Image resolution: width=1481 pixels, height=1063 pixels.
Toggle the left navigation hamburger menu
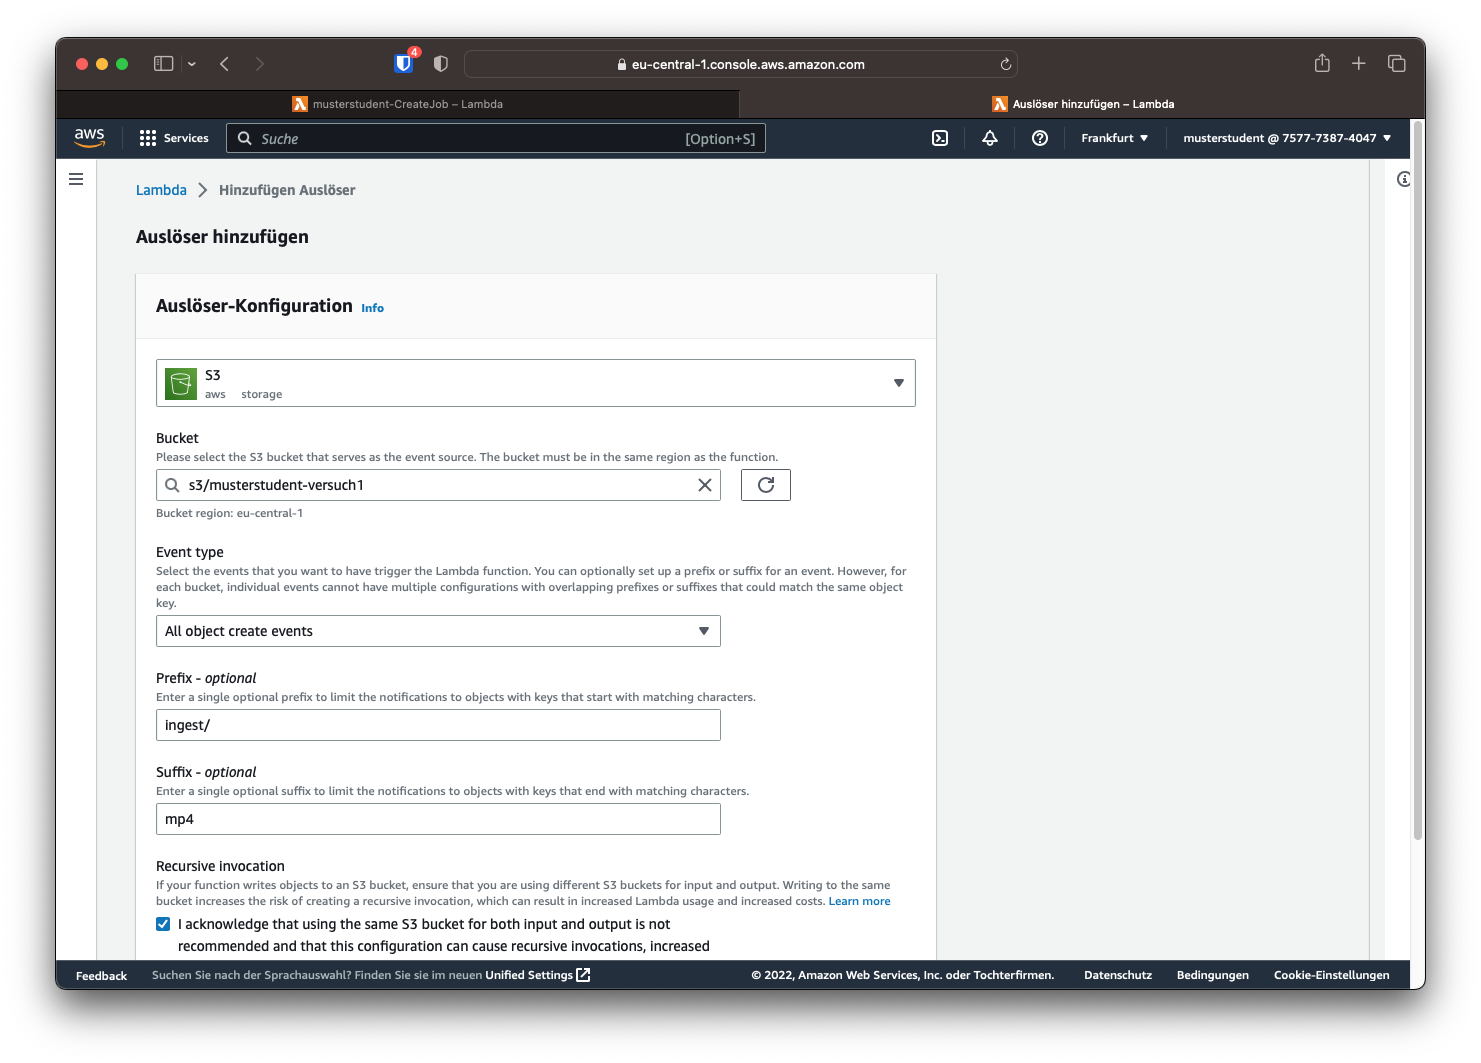76,179
